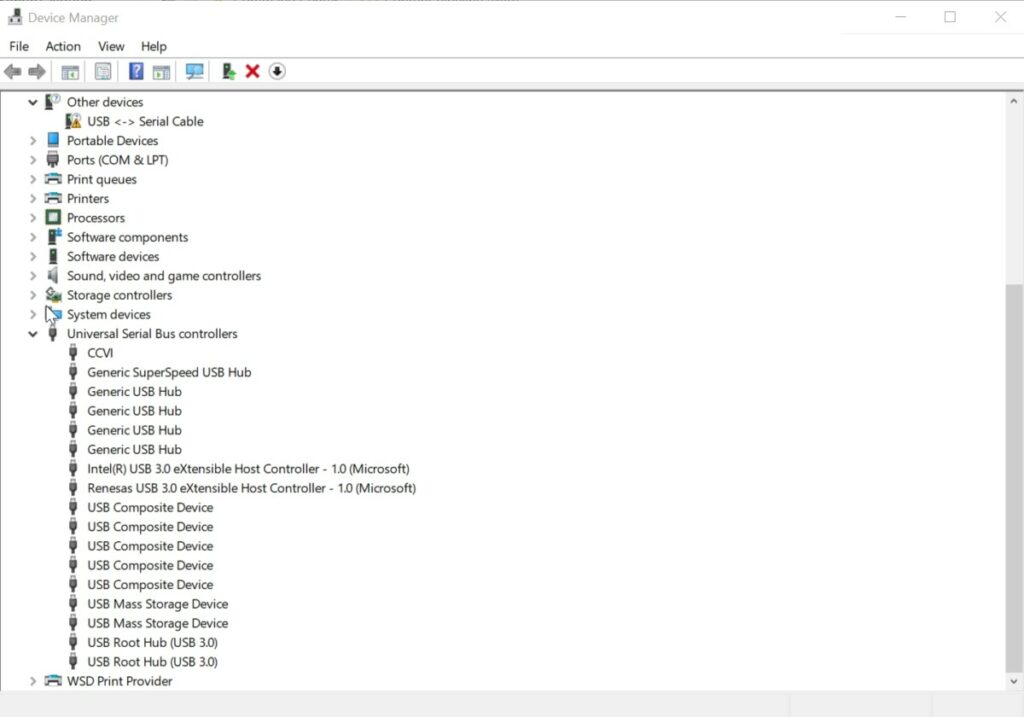This screenshot has height=717, width=1024.
Task: Click the red X Uninstall device icon
Action: click(x=252, y=71)
